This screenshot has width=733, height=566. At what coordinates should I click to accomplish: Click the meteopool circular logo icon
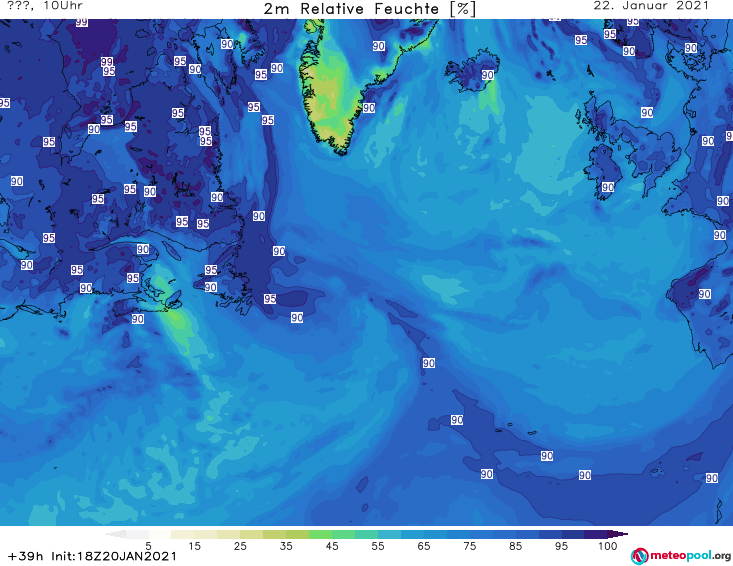(x=639, y=556)
